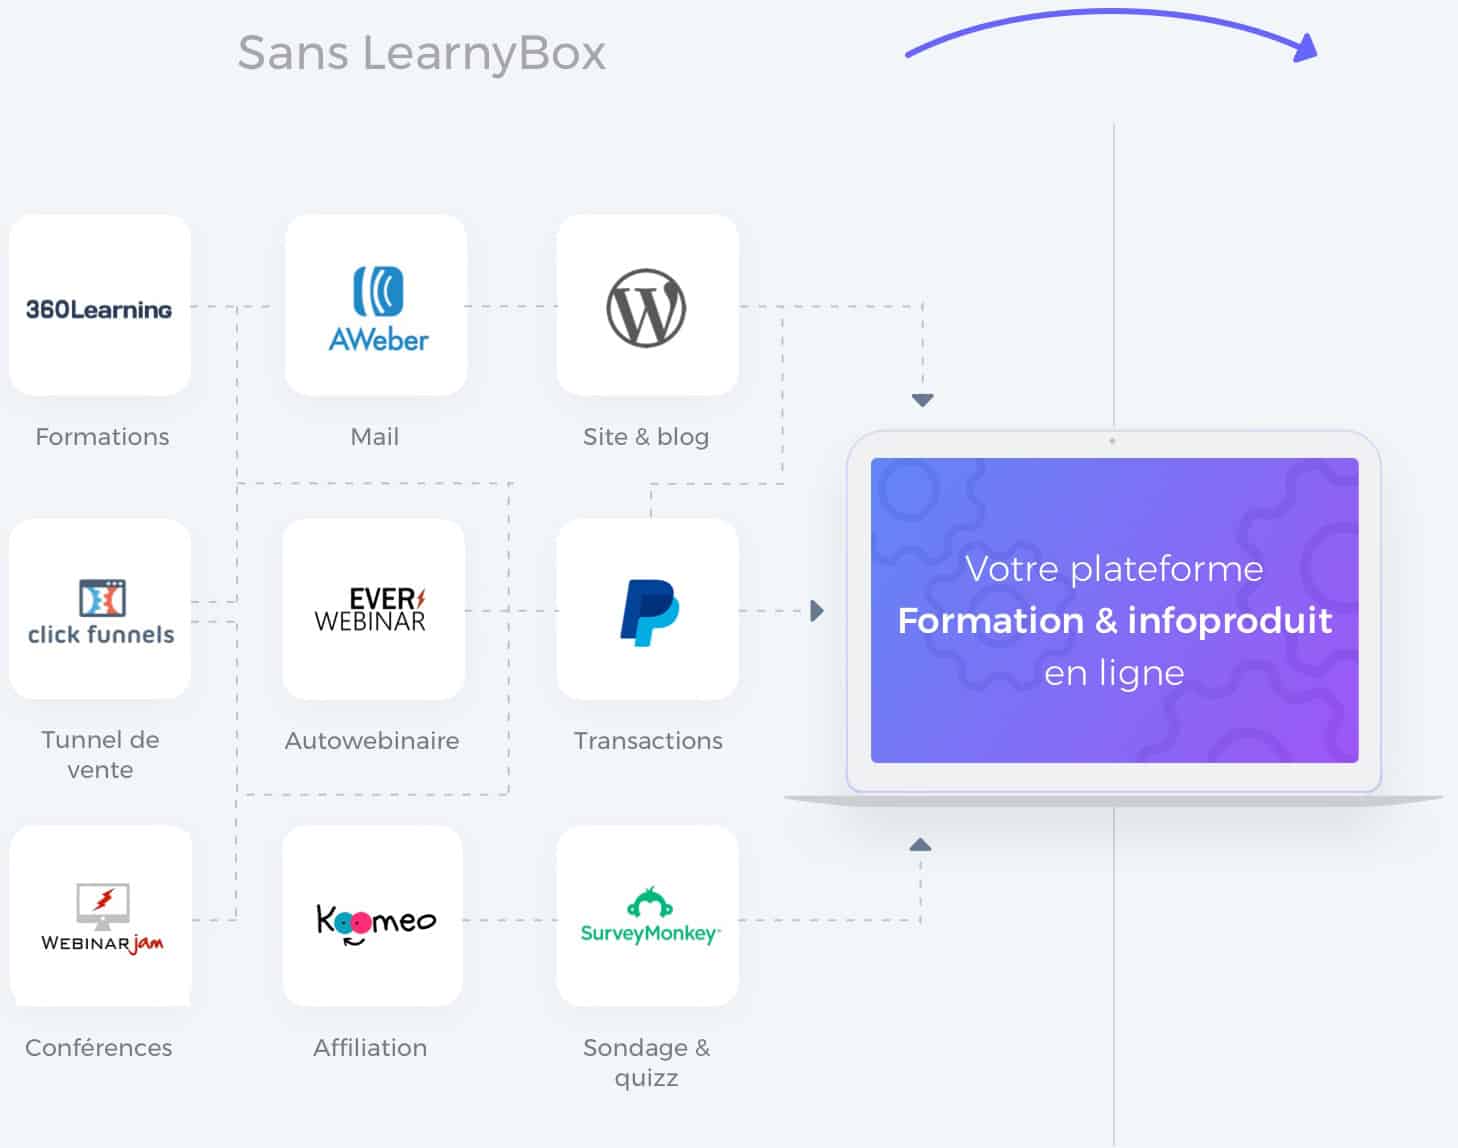
Task: Open the WebinarJam logo tile
Action: 100,915
